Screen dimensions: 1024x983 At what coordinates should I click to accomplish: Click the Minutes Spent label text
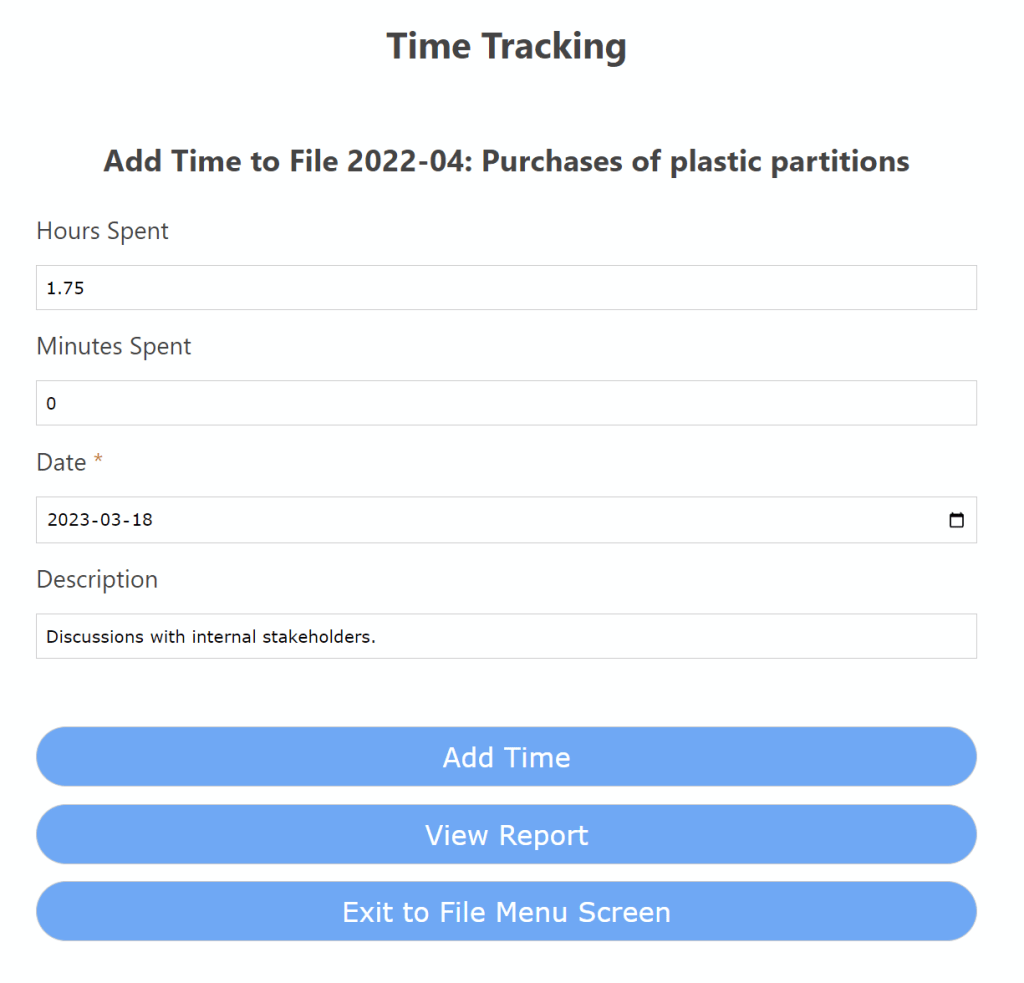coord(113,347)
